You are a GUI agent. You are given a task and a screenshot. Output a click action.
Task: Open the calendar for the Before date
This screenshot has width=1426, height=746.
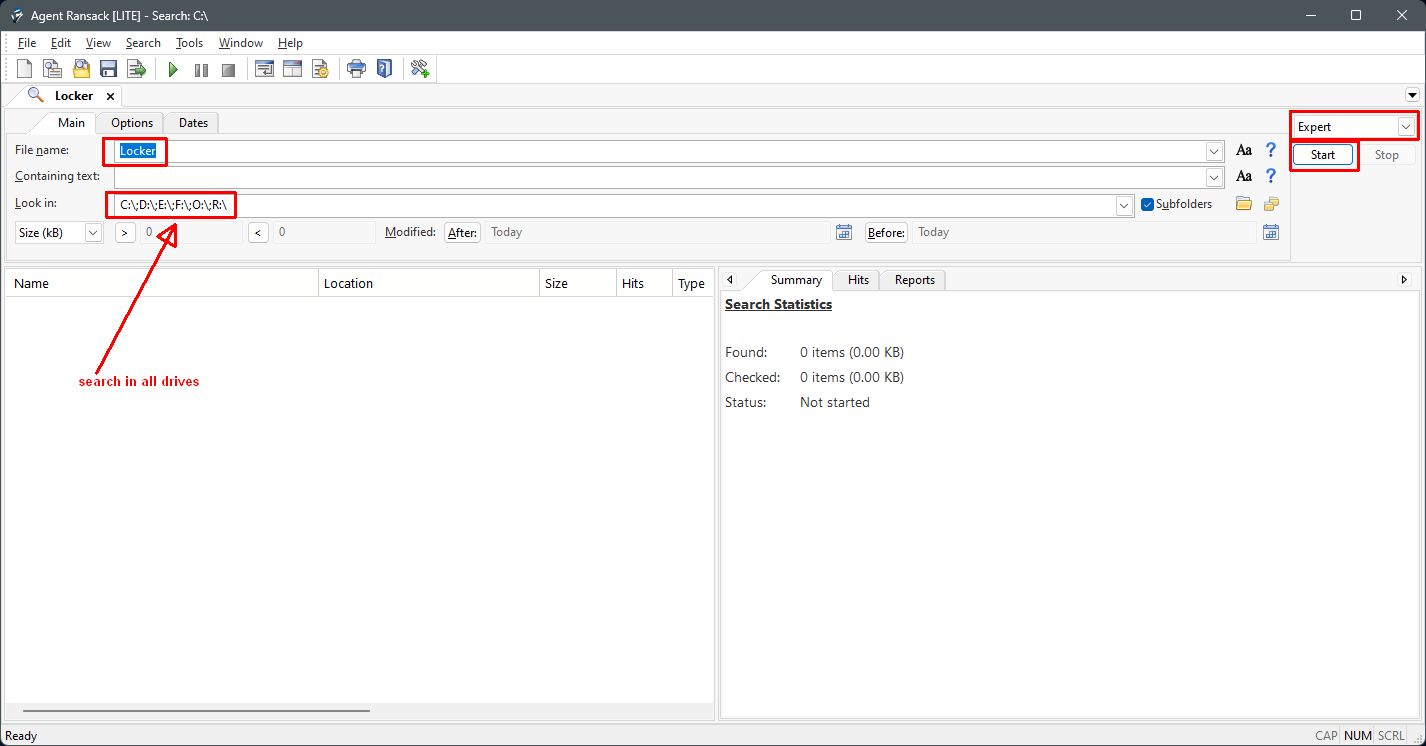(1271, 232)
